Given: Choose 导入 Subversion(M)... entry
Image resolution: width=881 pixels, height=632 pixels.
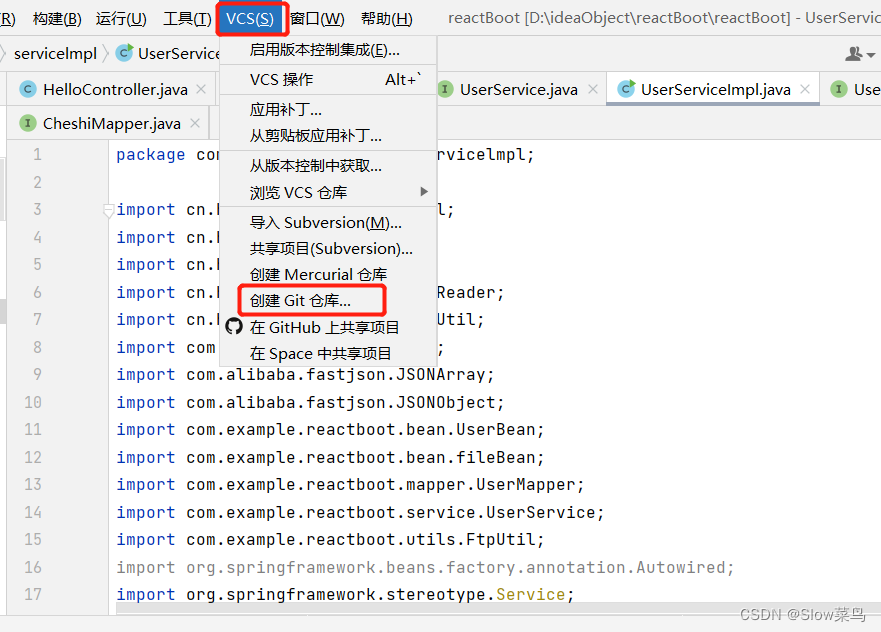Looking at the screenshot, I should (x=328, y=223).
